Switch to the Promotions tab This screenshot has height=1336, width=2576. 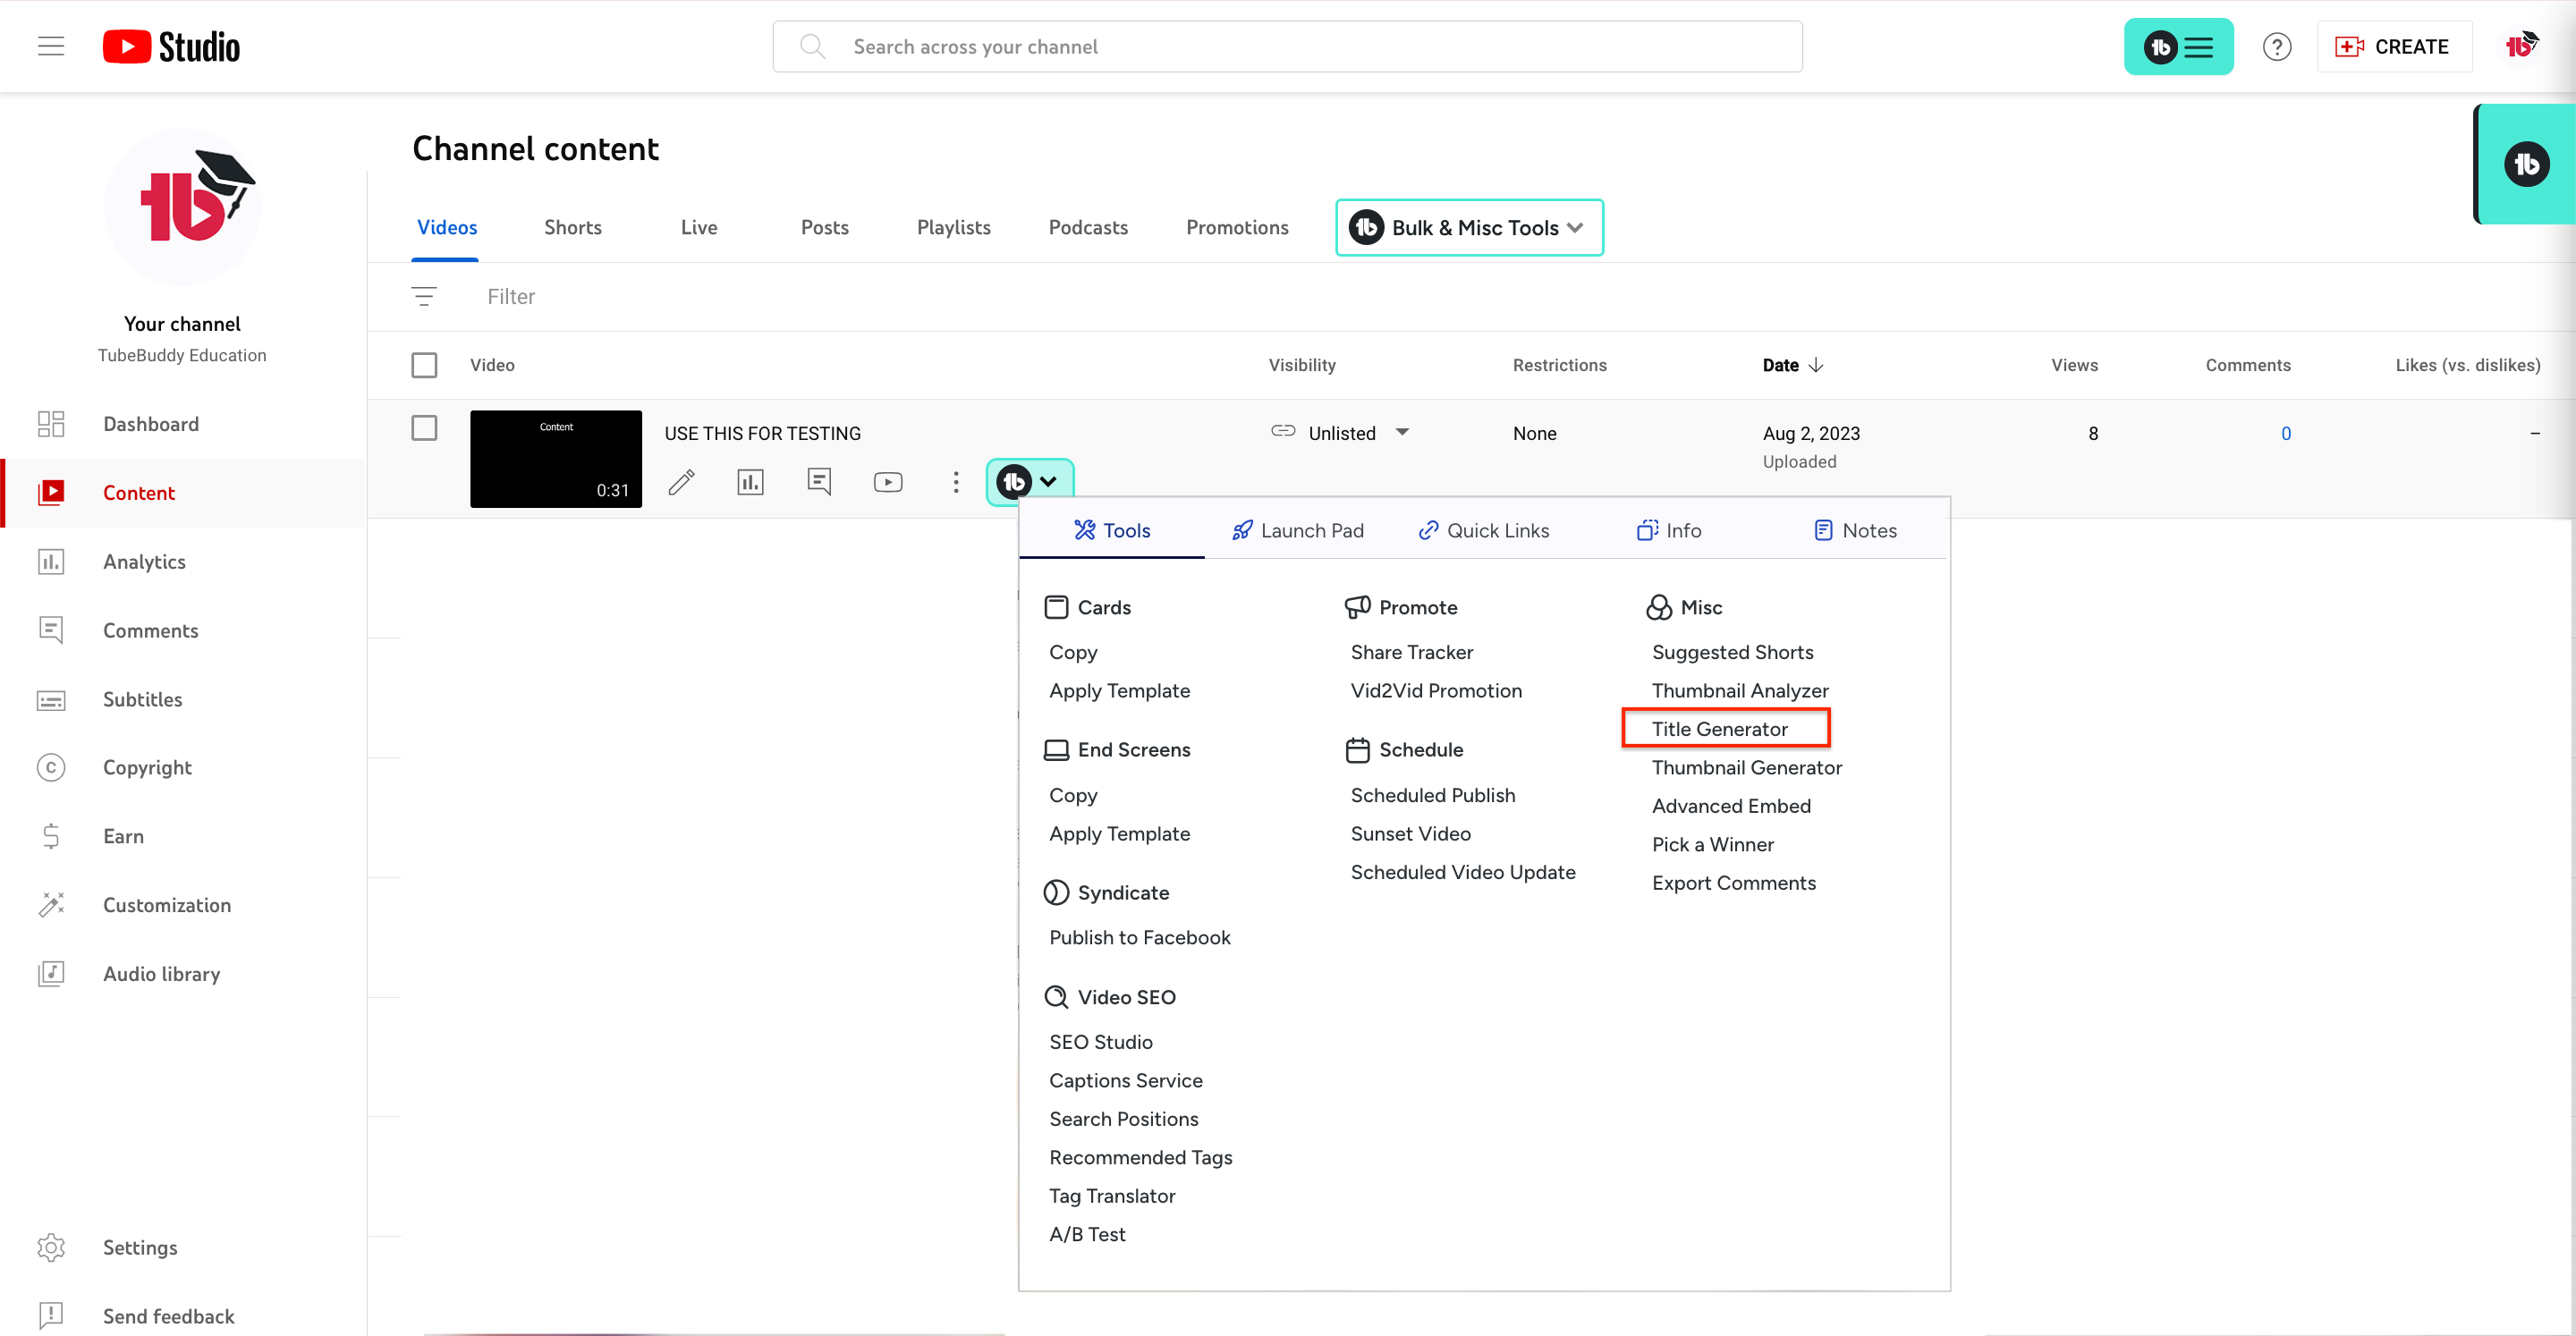pyautogui.click(x=1237, y=228)
